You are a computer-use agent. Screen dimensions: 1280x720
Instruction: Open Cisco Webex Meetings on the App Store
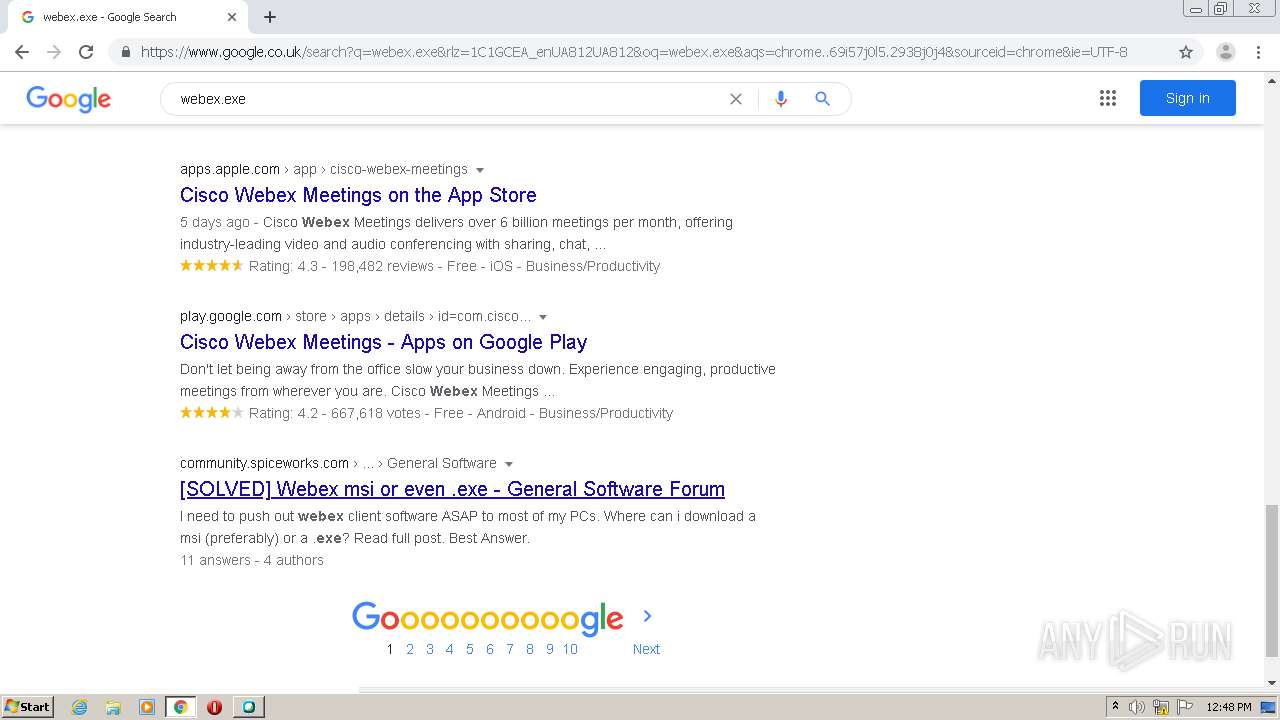pyautogui.click(x=358, y=195)
